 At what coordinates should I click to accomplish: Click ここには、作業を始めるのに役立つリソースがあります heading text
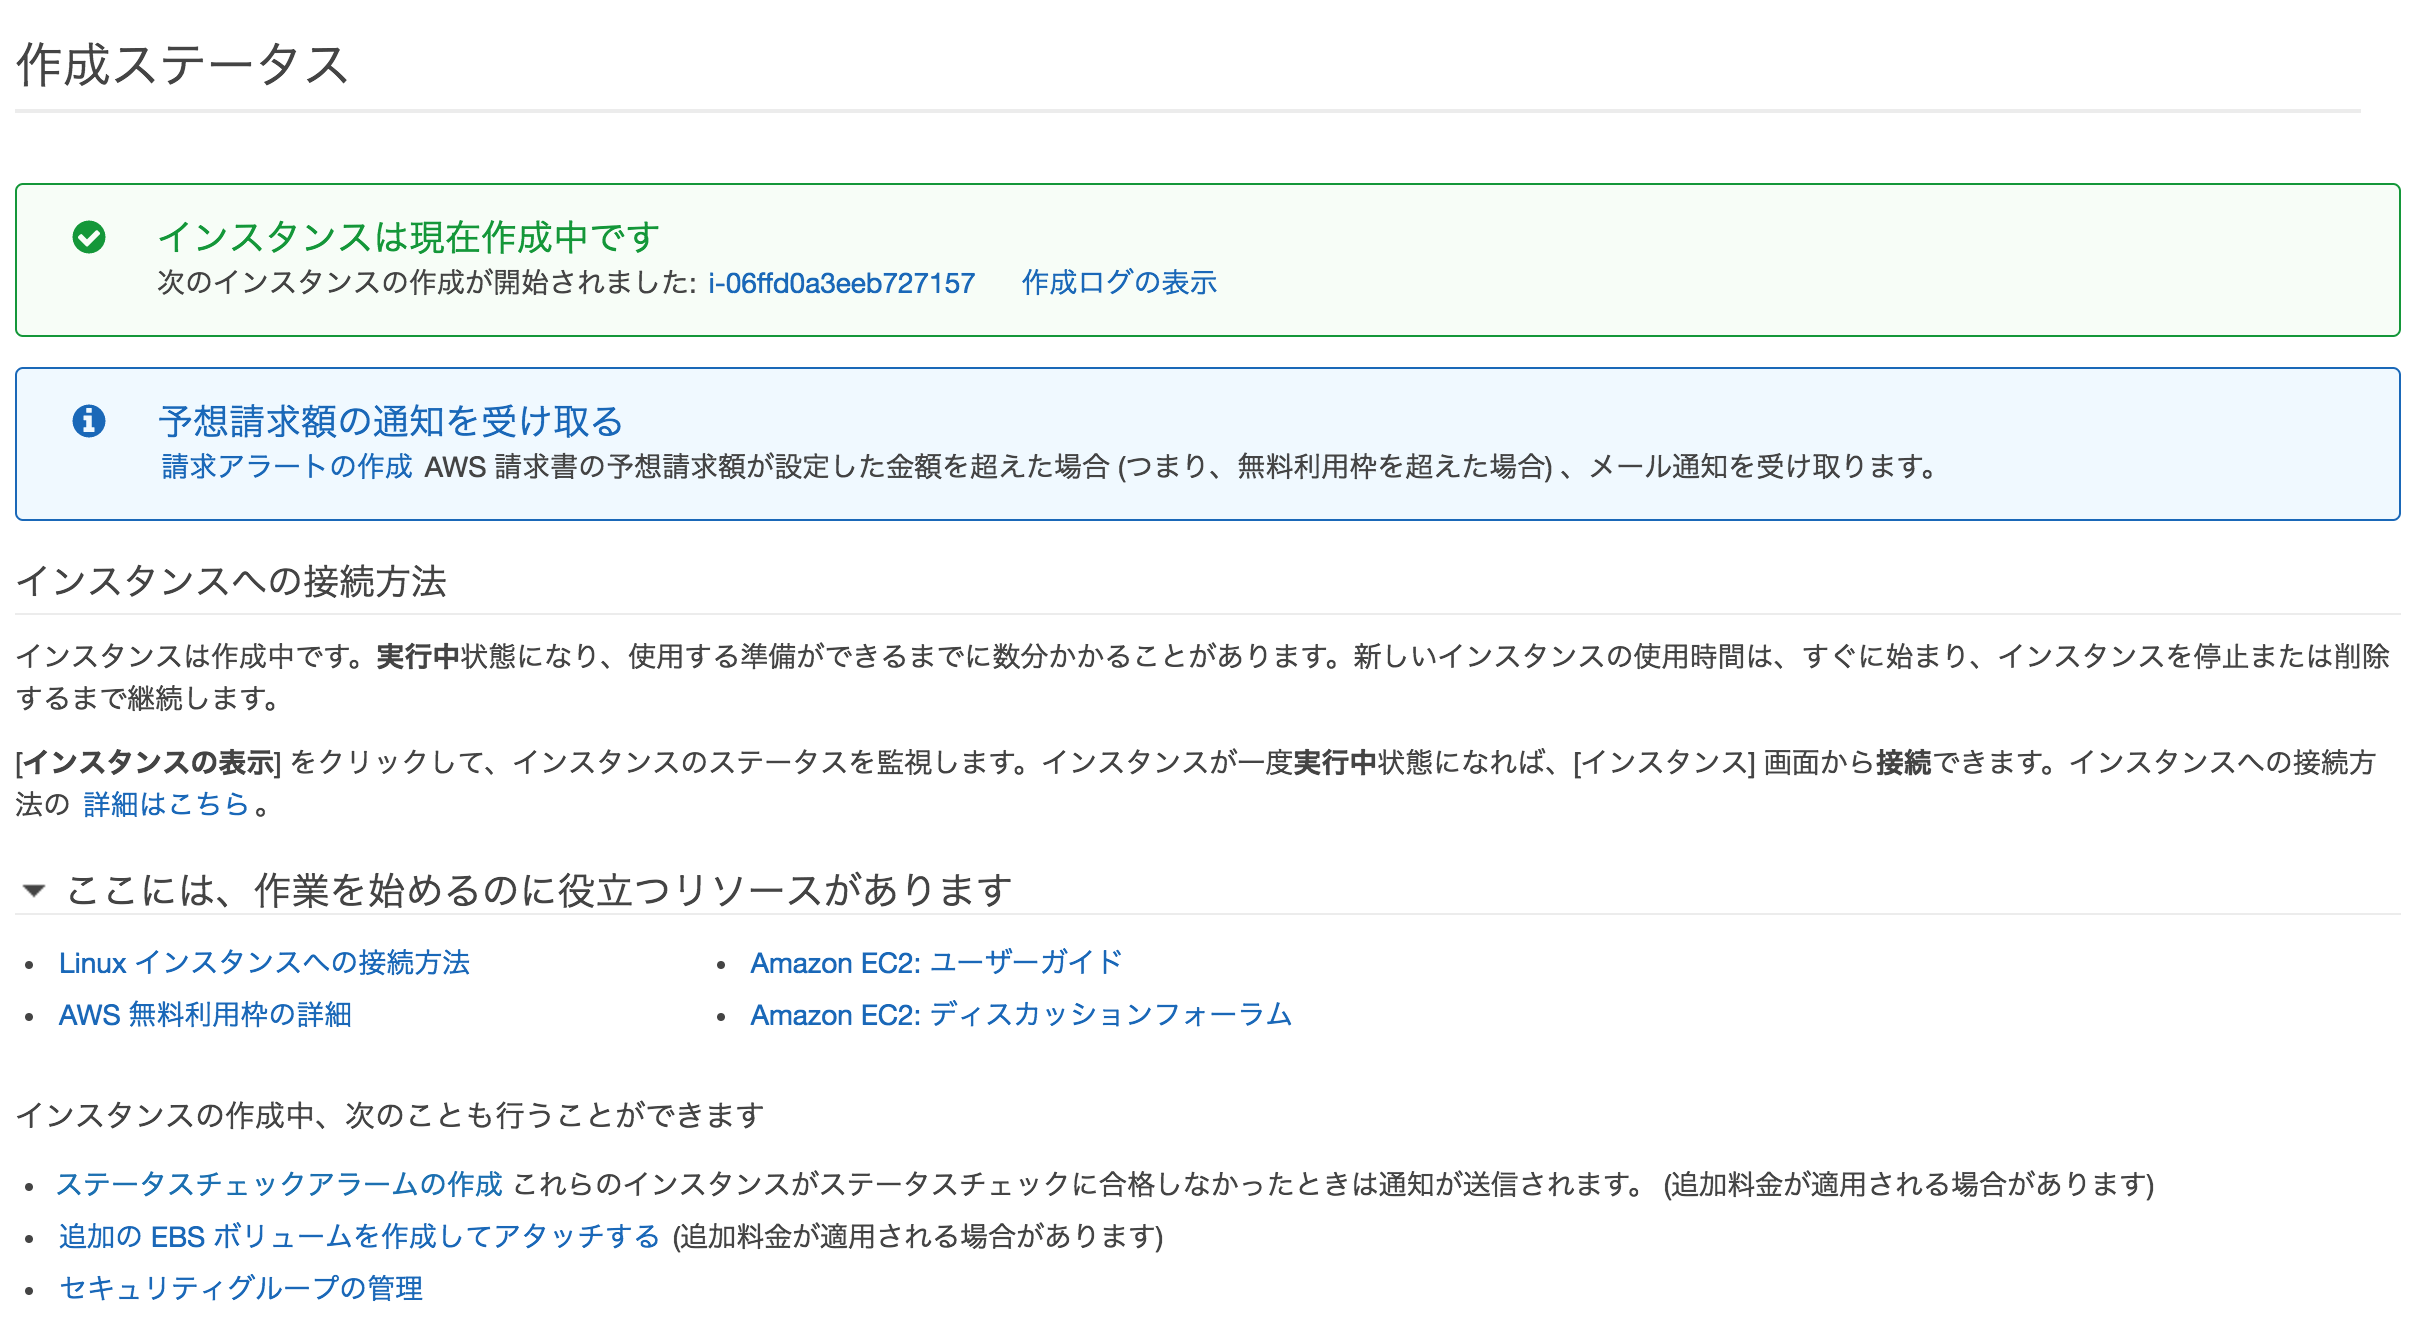tap(539, 890)
